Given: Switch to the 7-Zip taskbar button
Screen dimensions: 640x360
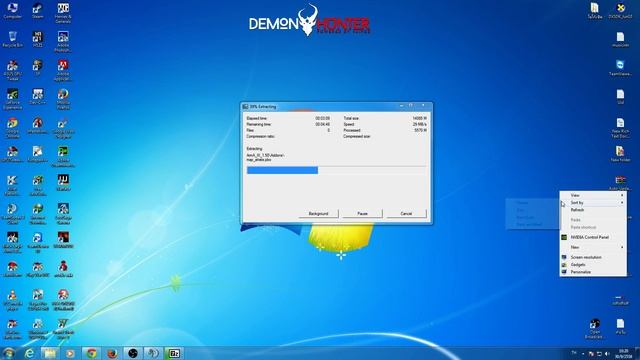Looking at the screenshot, I should (x=174, y=353).
